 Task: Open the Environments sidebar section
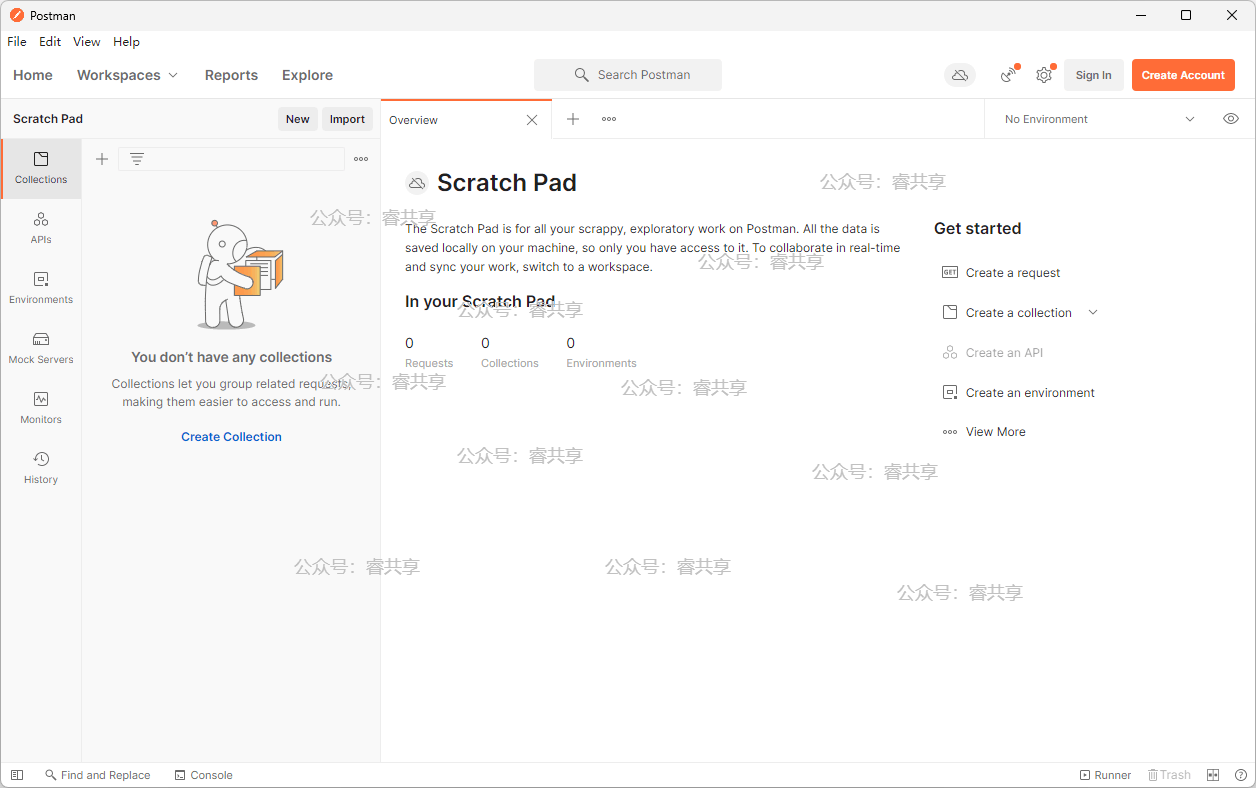tap(41, 288)
